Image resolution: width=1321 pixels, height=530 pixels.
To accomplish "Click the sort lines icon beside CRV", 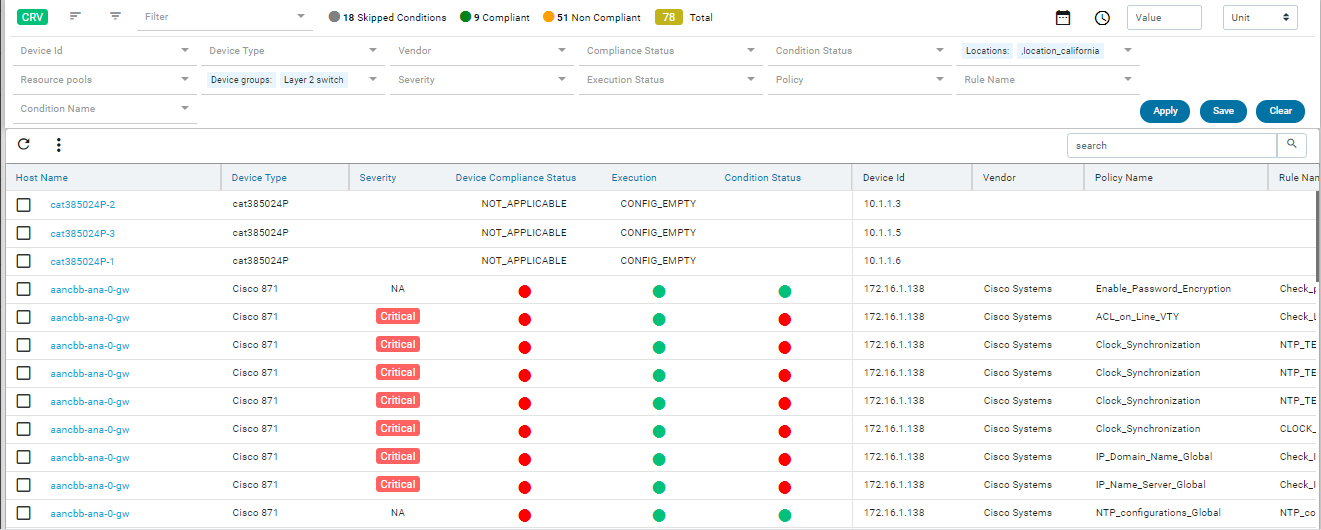I will pos(76,17).
